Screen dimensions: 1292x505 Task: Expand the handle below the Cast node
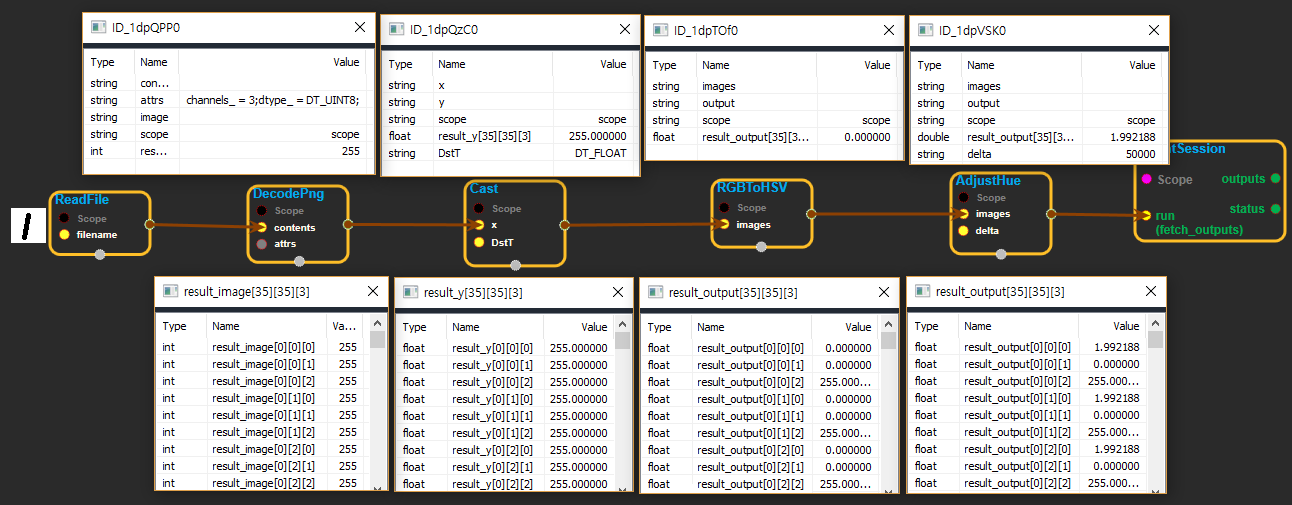click(x=515, y=265)
